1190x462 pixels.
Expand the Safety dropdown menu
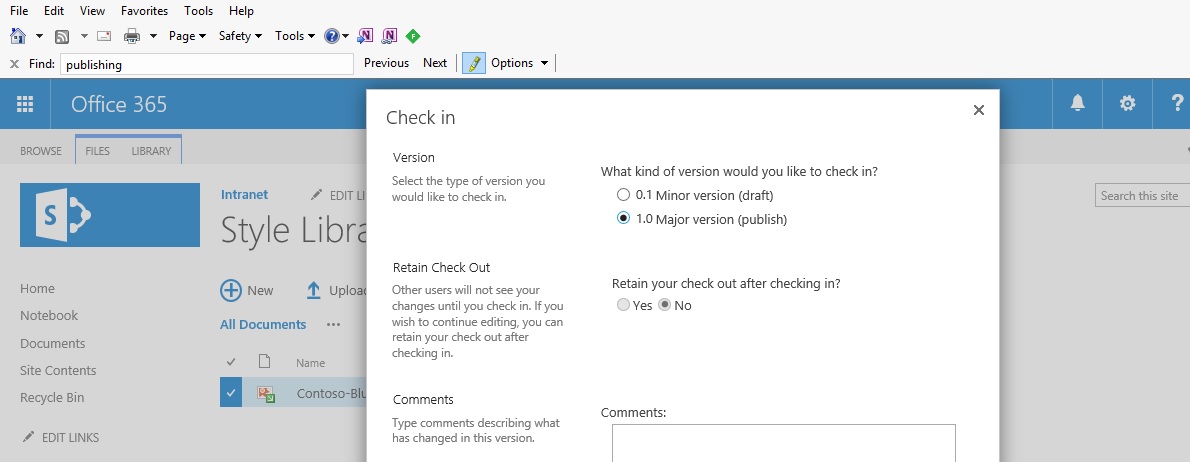click(x=240, y=36)
